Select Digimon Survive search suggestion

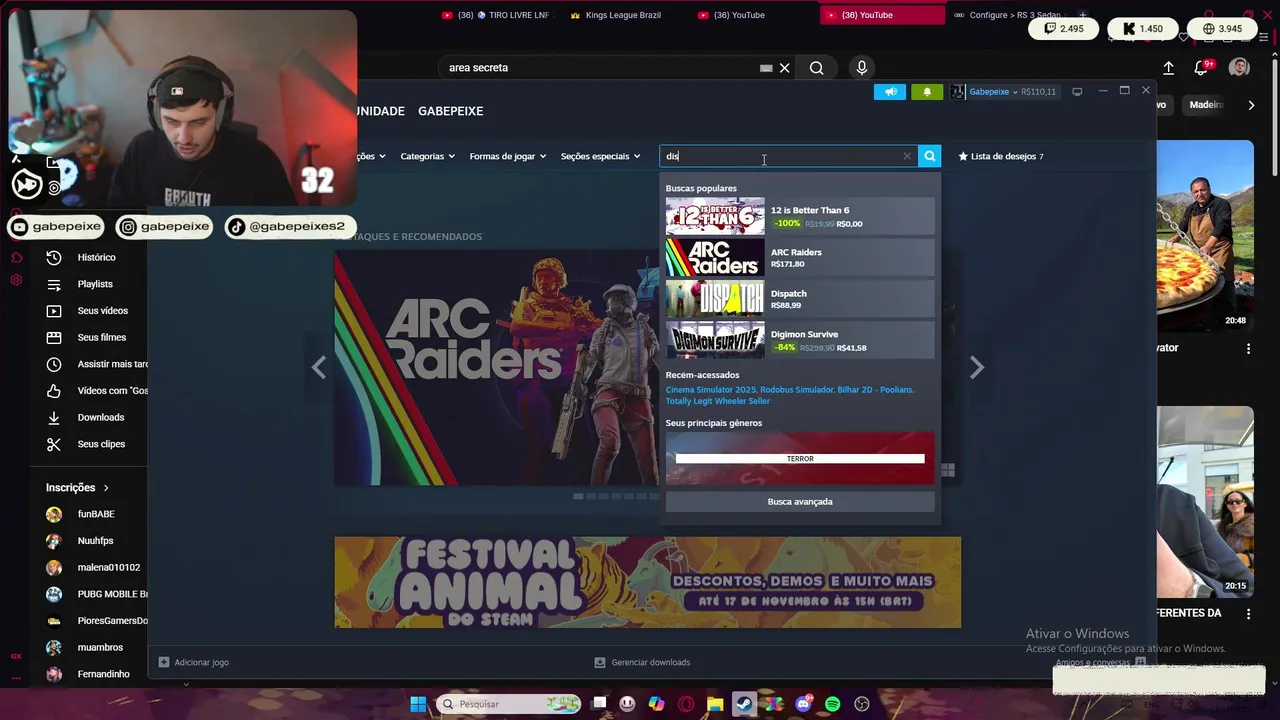coord(800,340)
